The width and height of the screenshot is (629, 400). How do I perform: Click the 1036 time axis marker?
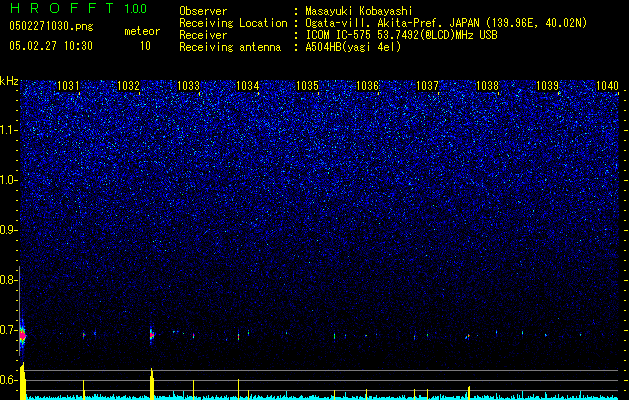367,85
